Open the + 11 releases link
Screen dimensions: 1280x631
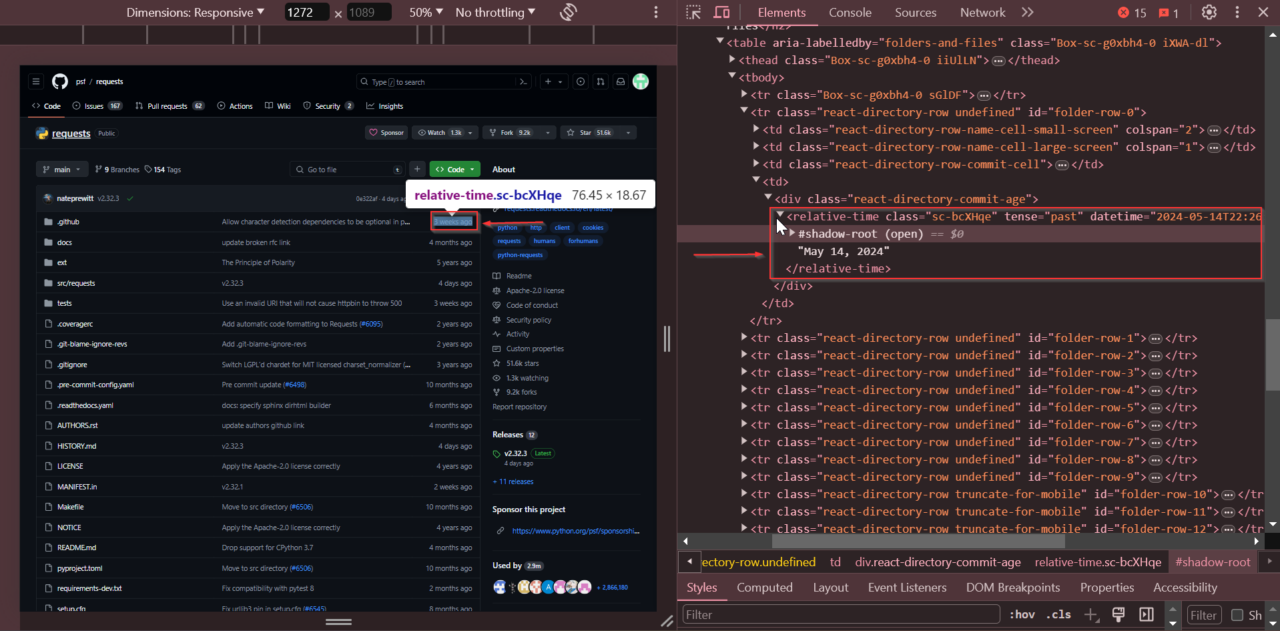(513, 481)
